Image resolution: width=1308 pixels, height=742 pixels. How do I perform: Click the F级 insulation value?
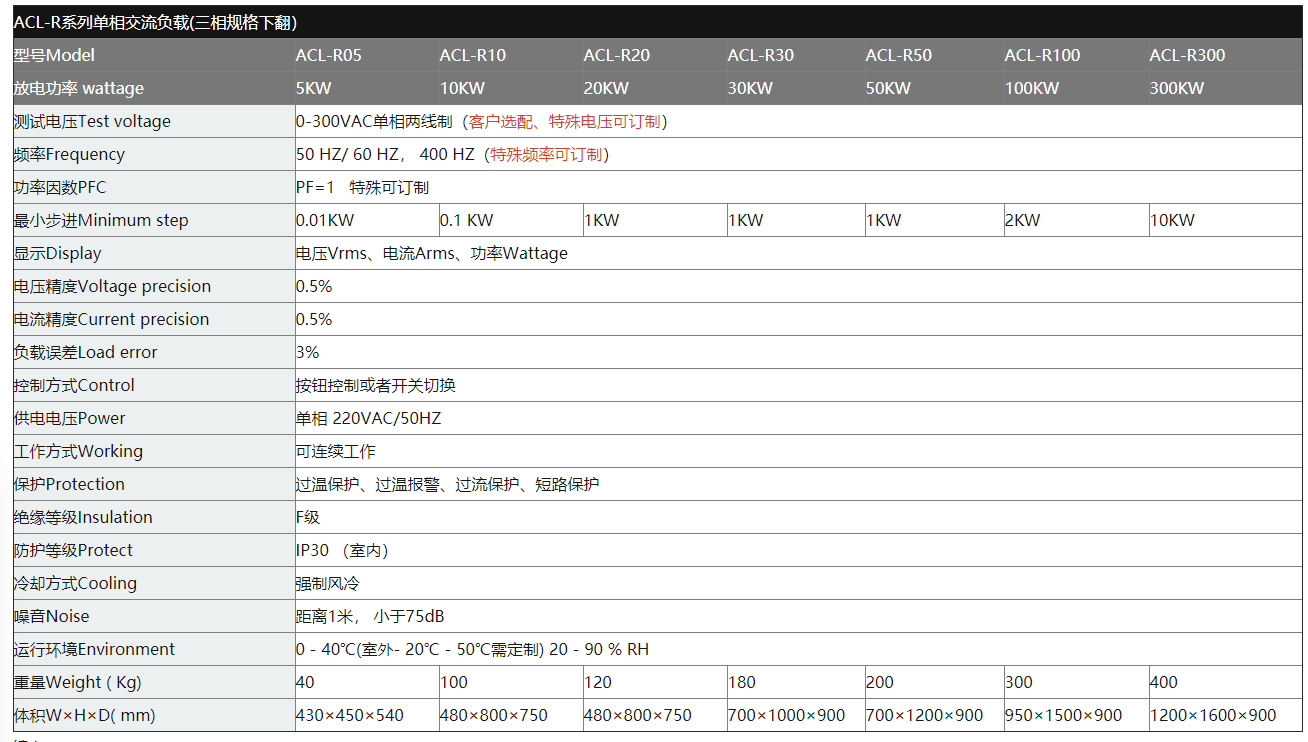(308, 517)
